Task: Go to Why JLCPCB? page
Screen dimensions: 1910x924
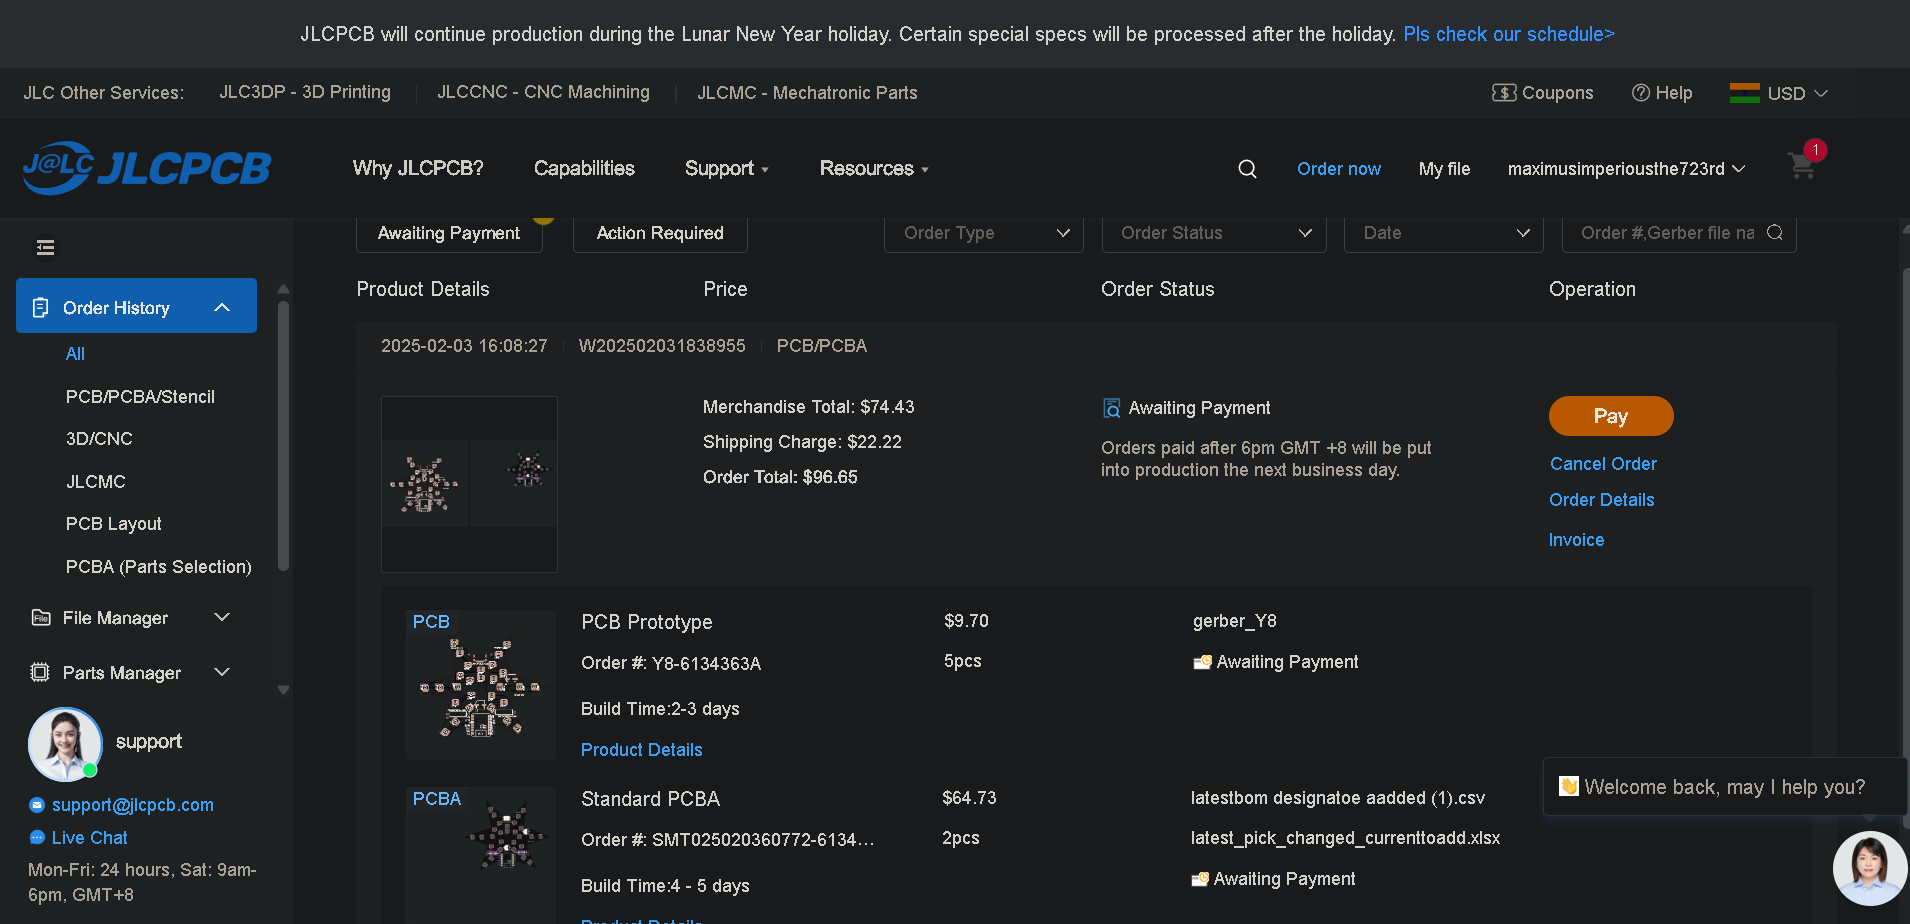Action: [x=418, y=169]
